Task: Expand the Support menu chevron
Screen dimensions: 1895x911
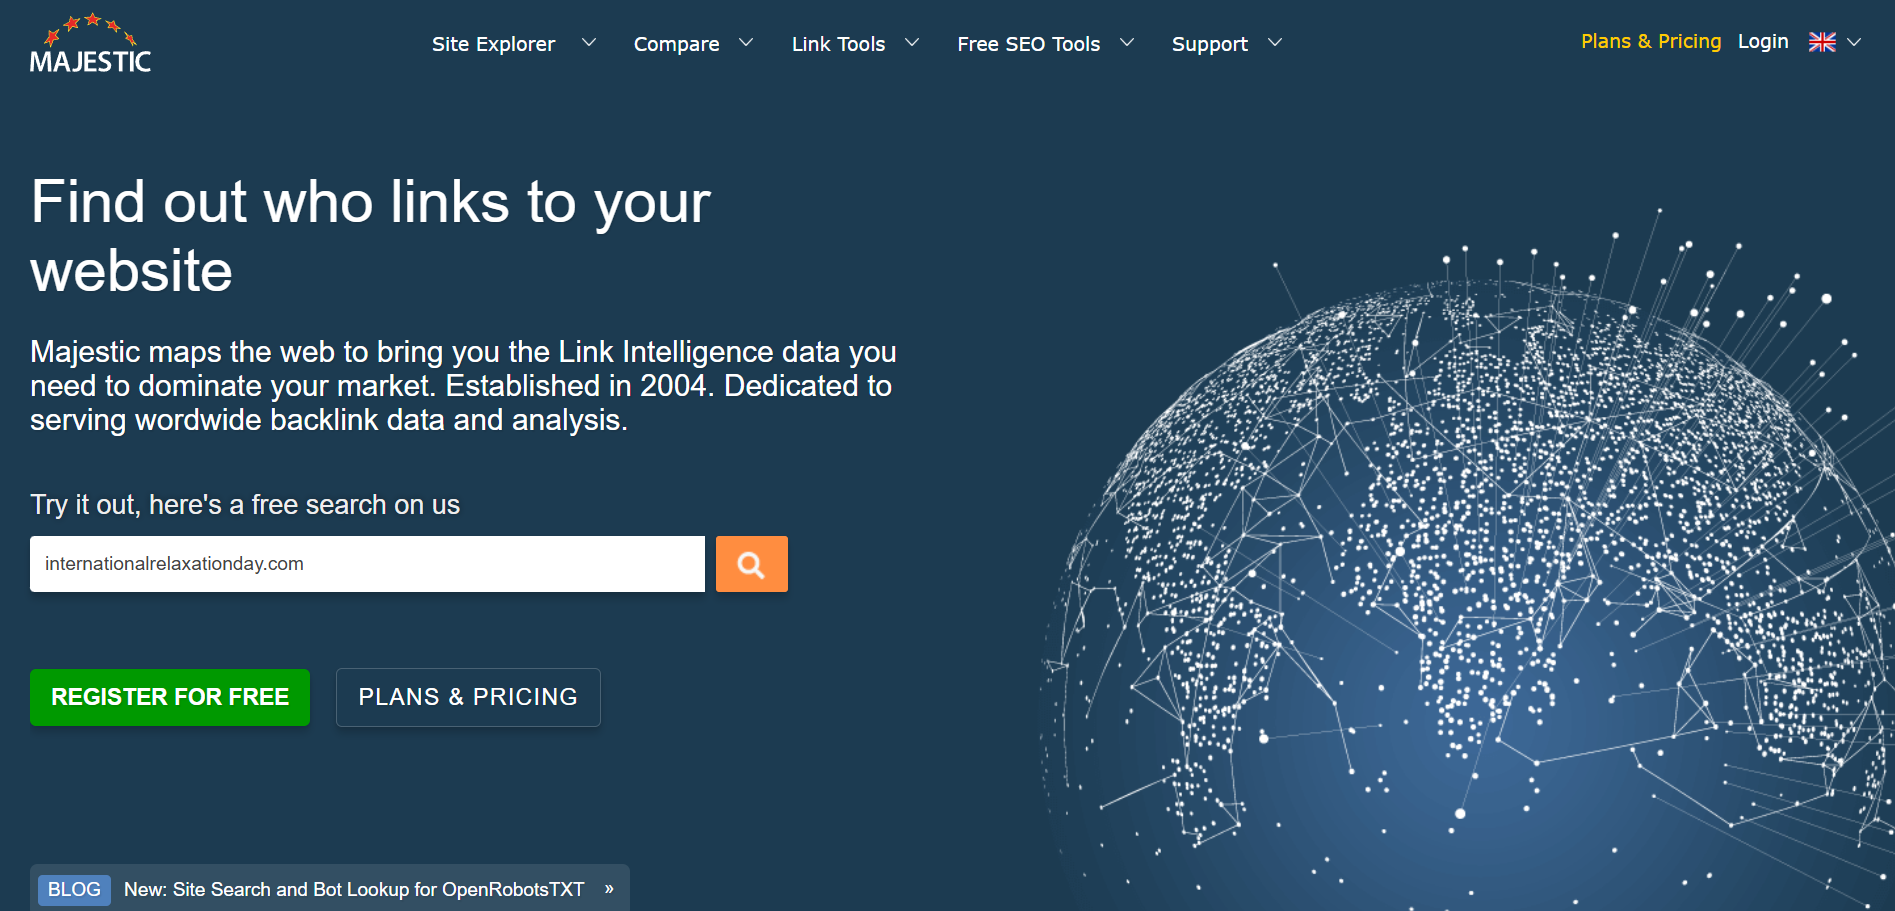Action: pyautogui.click(x=1275, y=42)
